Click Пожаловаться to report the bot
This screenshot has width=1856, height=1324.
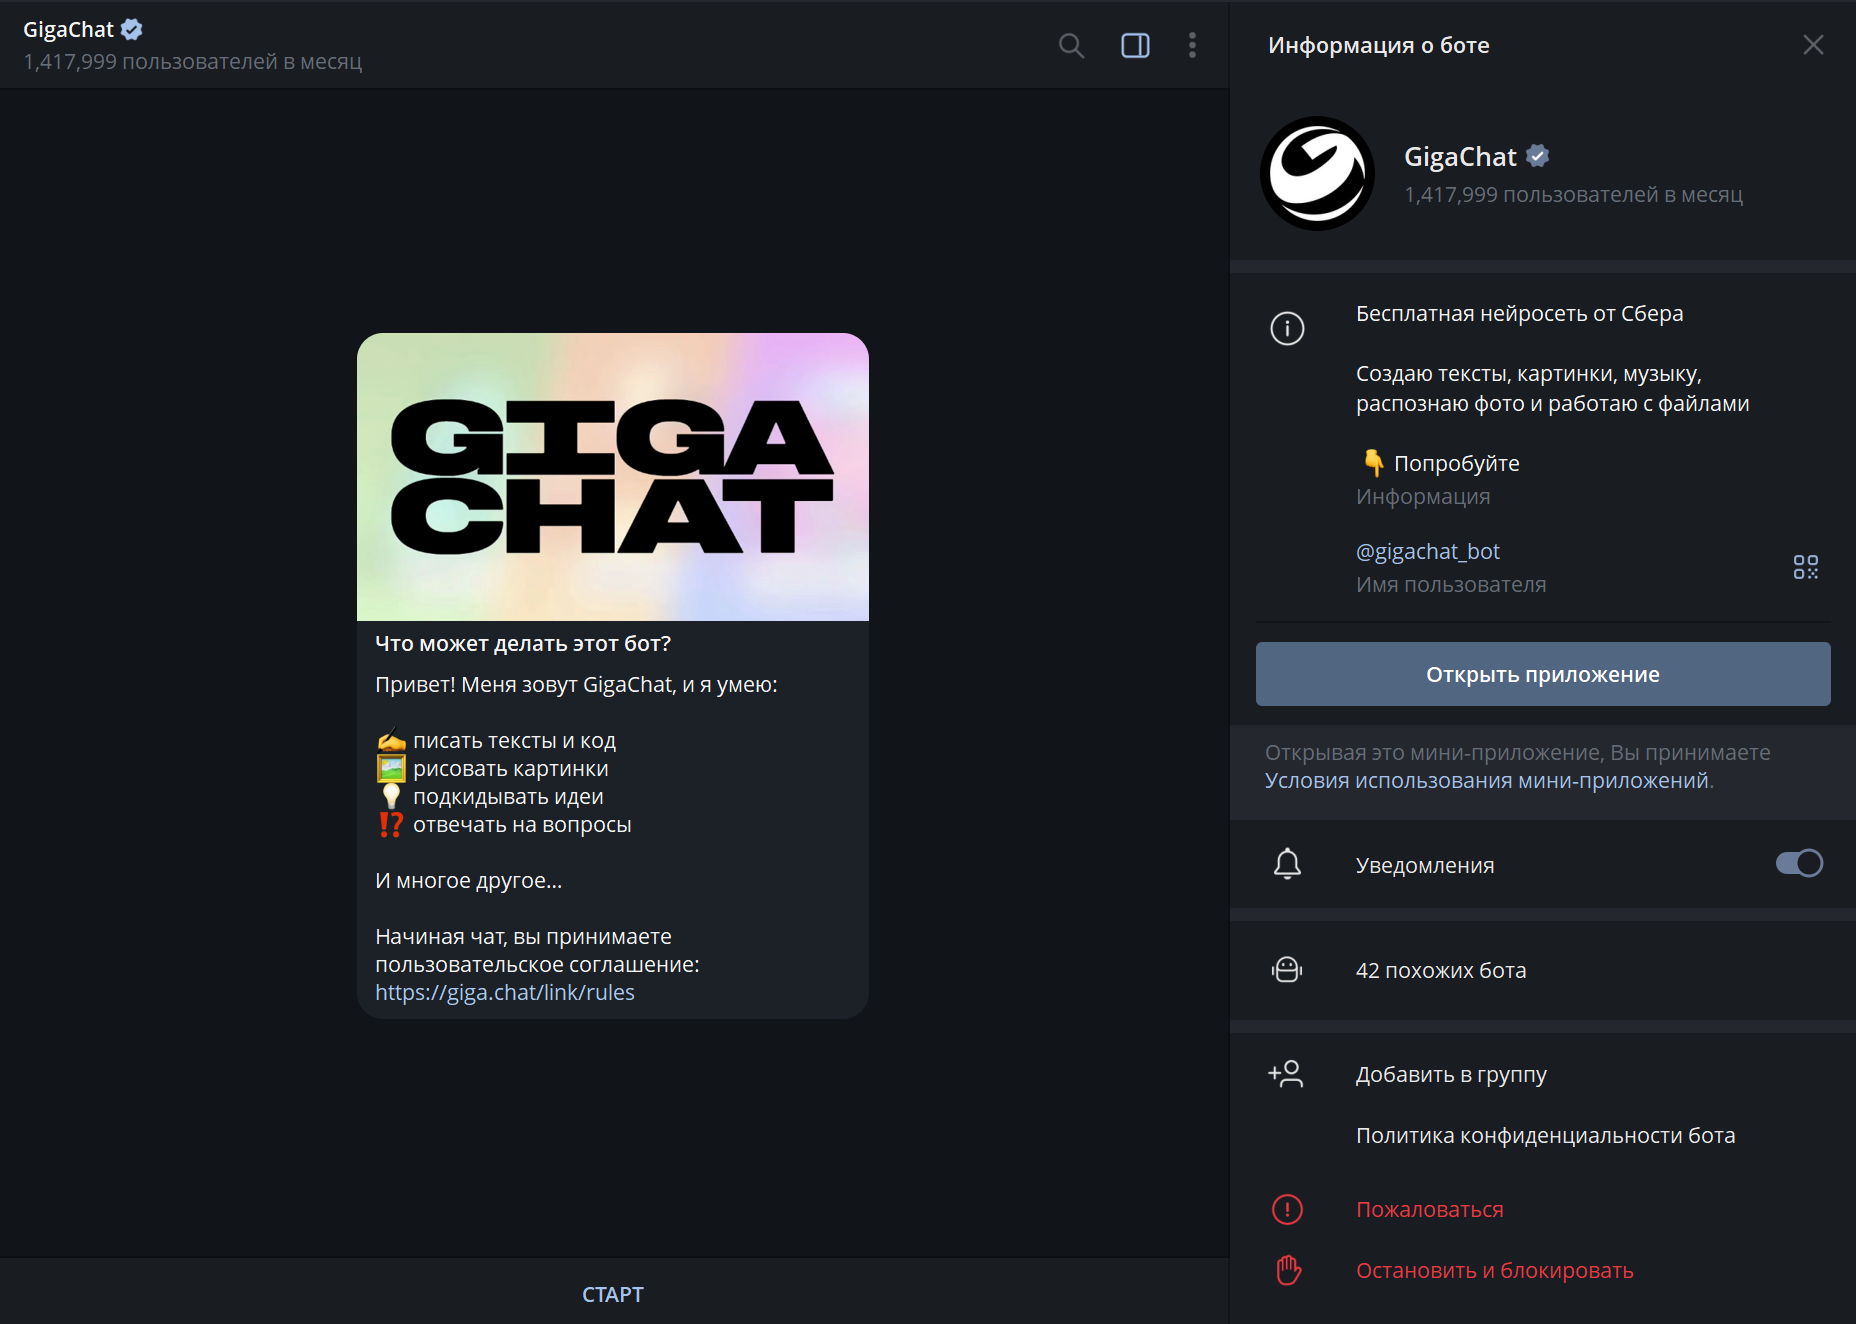coord(1429,1210)
